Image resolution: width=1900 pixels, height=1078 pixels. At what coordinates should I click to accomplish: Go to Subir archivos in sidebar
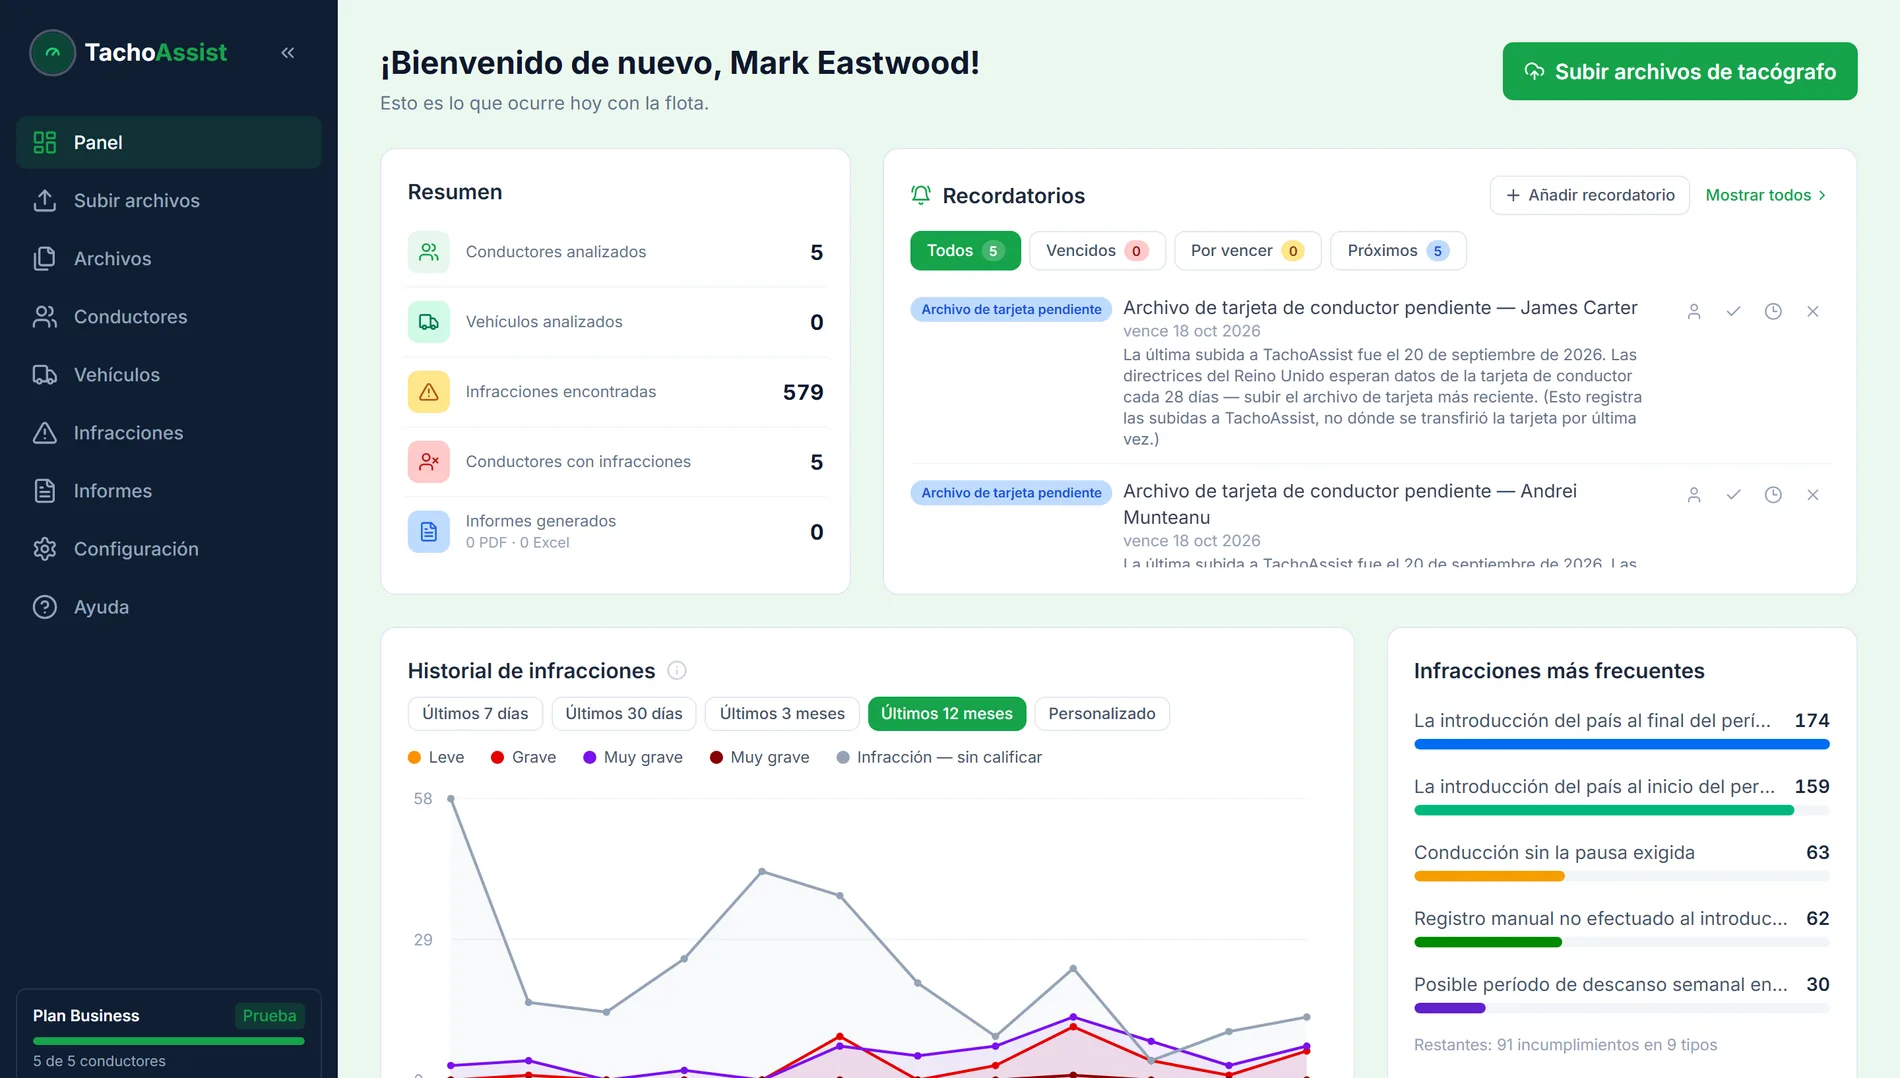coord(169,201)
